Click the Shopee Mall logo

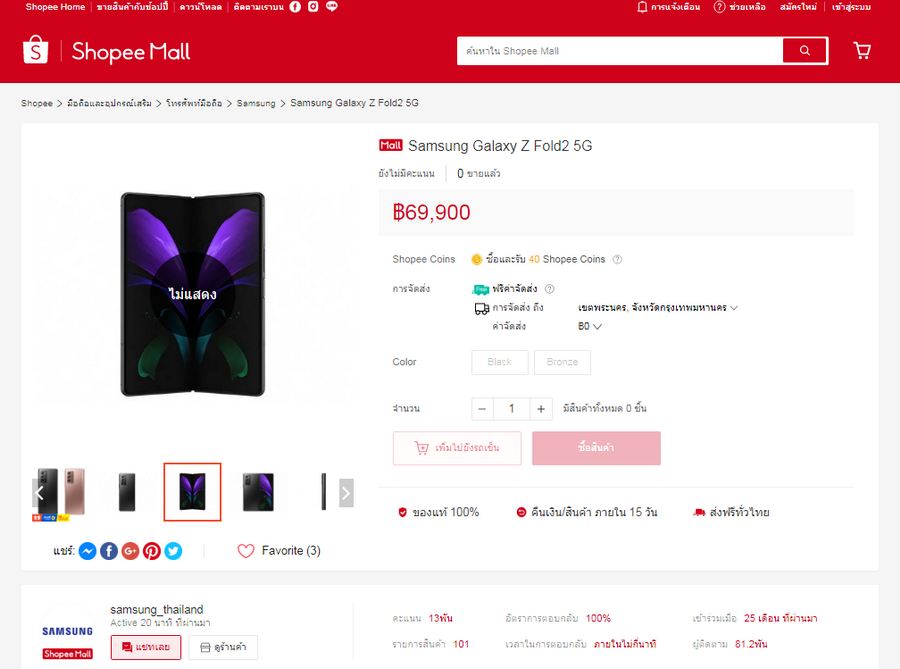106,51
